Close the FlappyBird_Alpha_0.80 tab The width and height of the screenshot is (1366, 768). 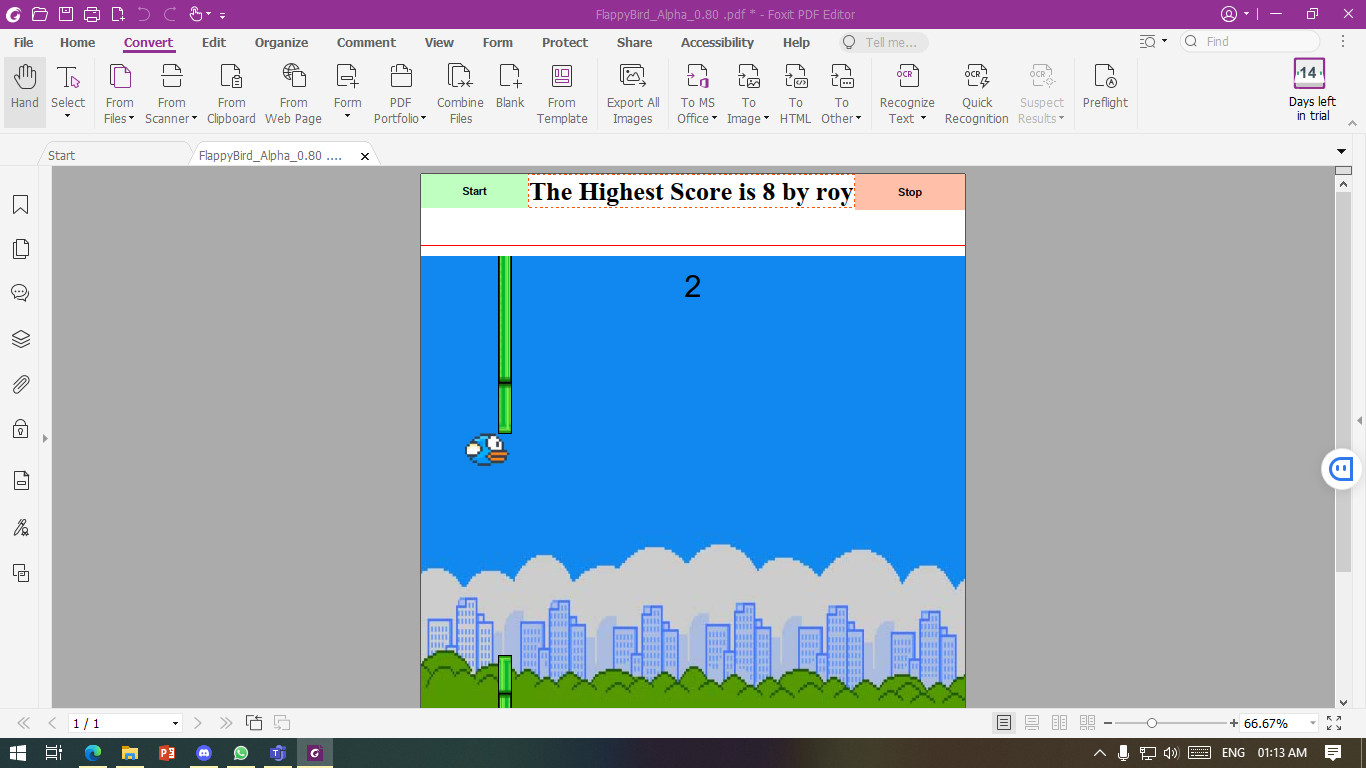click(x=365, y=156)
